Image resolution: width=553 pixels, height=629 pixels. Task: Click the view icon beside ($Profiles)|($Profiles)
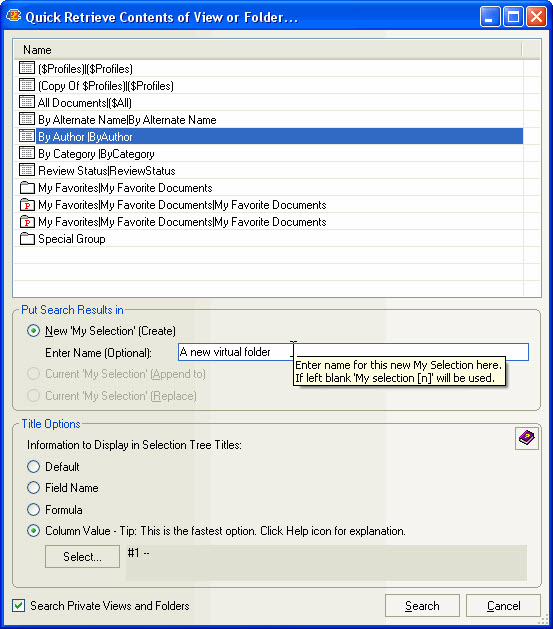point(27,68)
